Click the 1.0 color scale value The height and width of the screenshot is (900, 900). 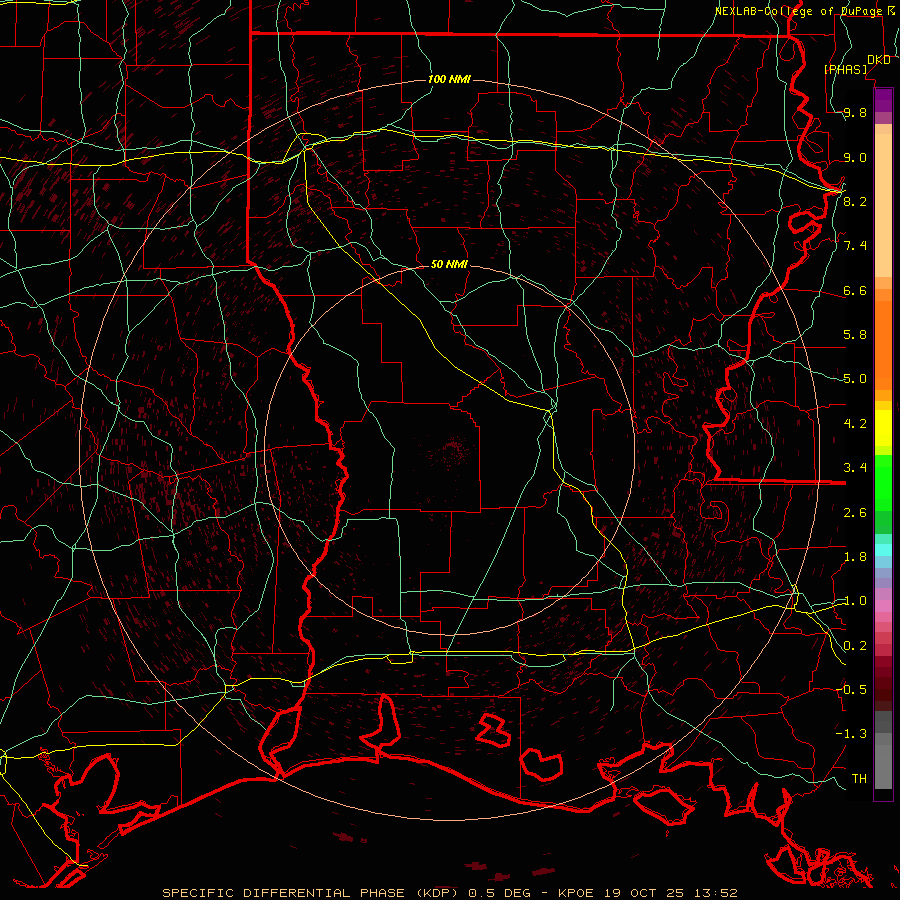click(855, 601)
